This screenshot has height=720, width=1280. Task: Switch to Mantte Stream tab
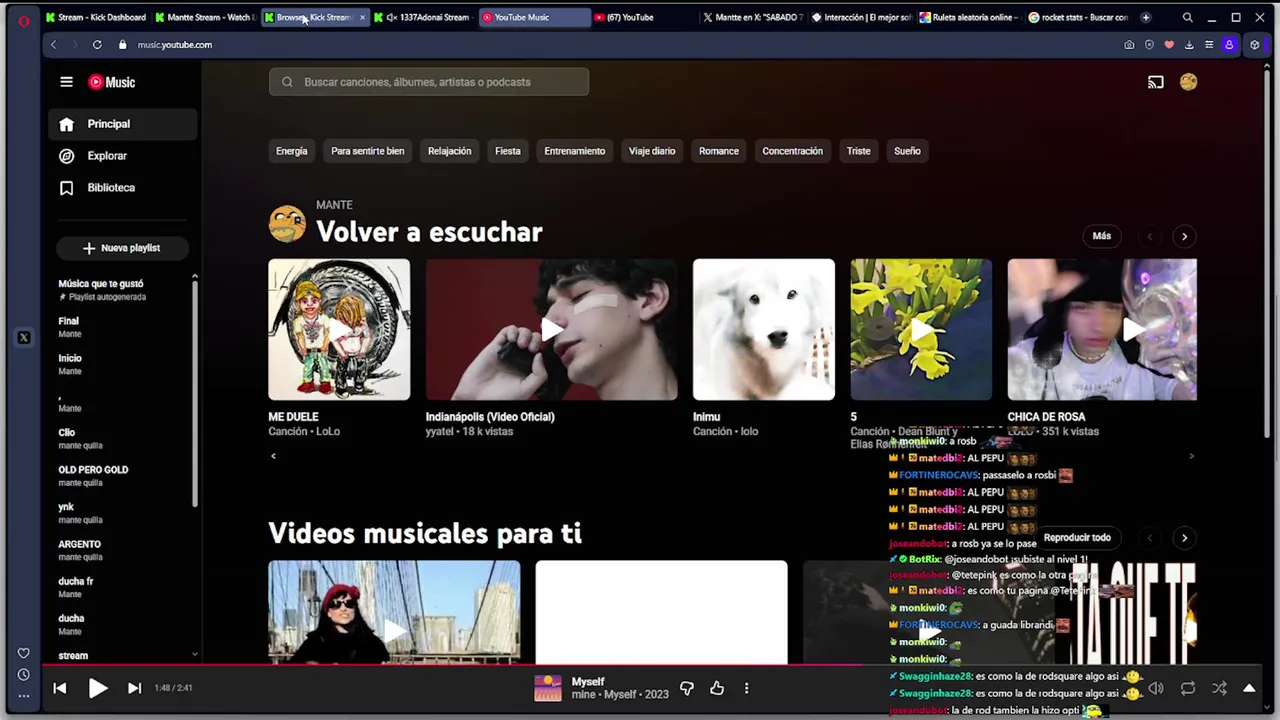tap(205, 17)
